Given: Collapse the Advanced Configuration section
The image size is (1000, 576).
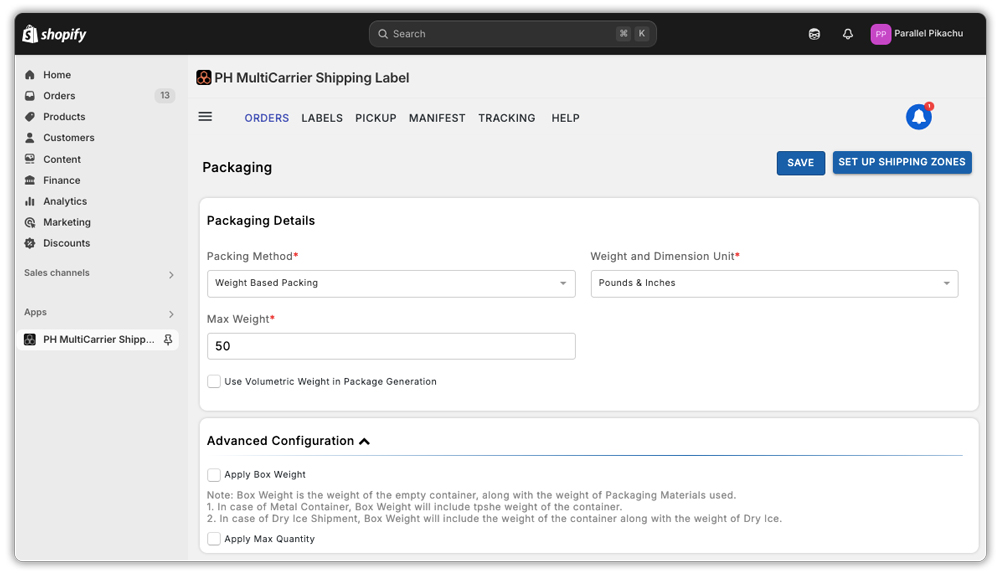Looking at the screenshot, I should point(364,441).
